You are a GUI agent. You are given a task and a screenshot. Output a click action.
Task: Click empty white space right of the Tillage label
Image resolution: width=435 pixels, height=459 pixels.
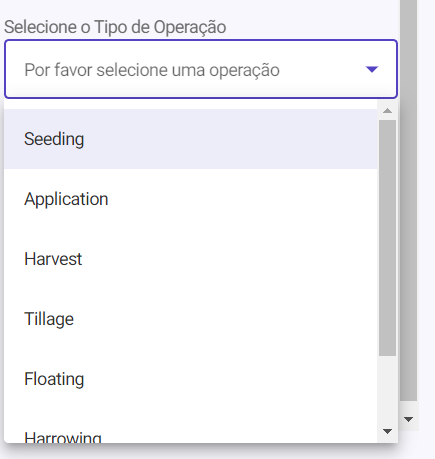coord(225,319)
